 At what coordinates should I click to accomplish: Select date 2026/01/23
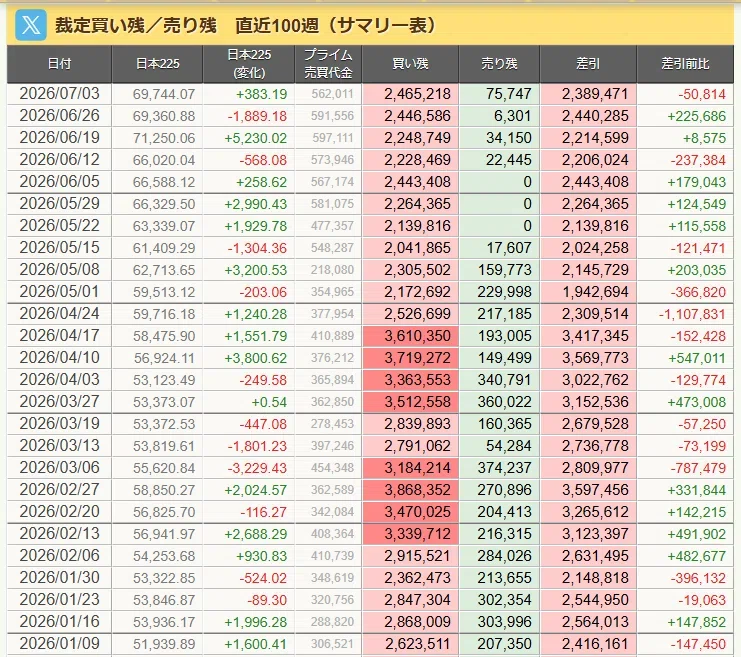pos(60,599)
